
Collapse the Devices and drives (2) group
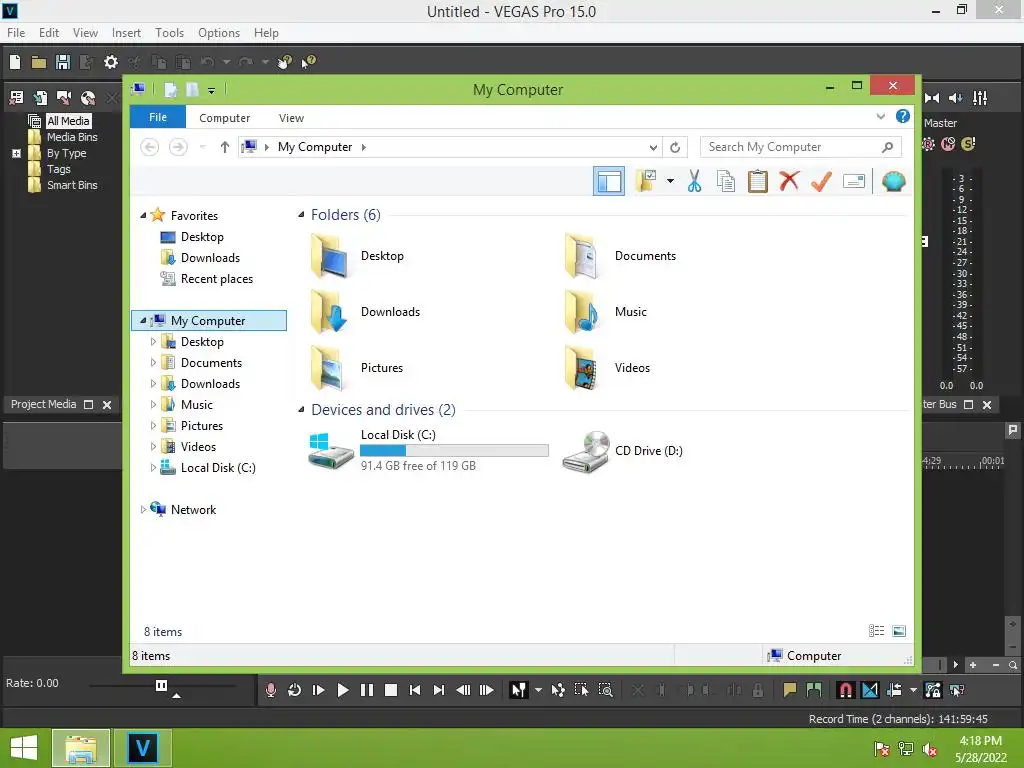pyautogui.click(x=301, y=409)
